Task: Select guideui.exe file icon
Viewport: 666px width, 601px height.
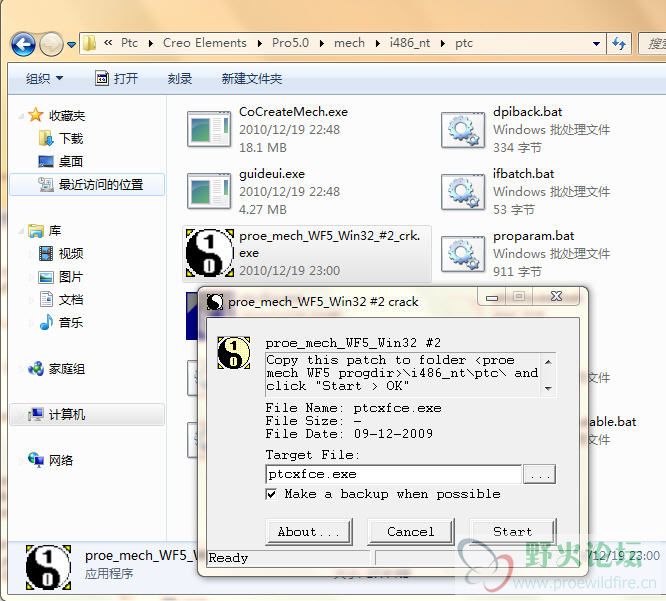Action: pos(209,191)
